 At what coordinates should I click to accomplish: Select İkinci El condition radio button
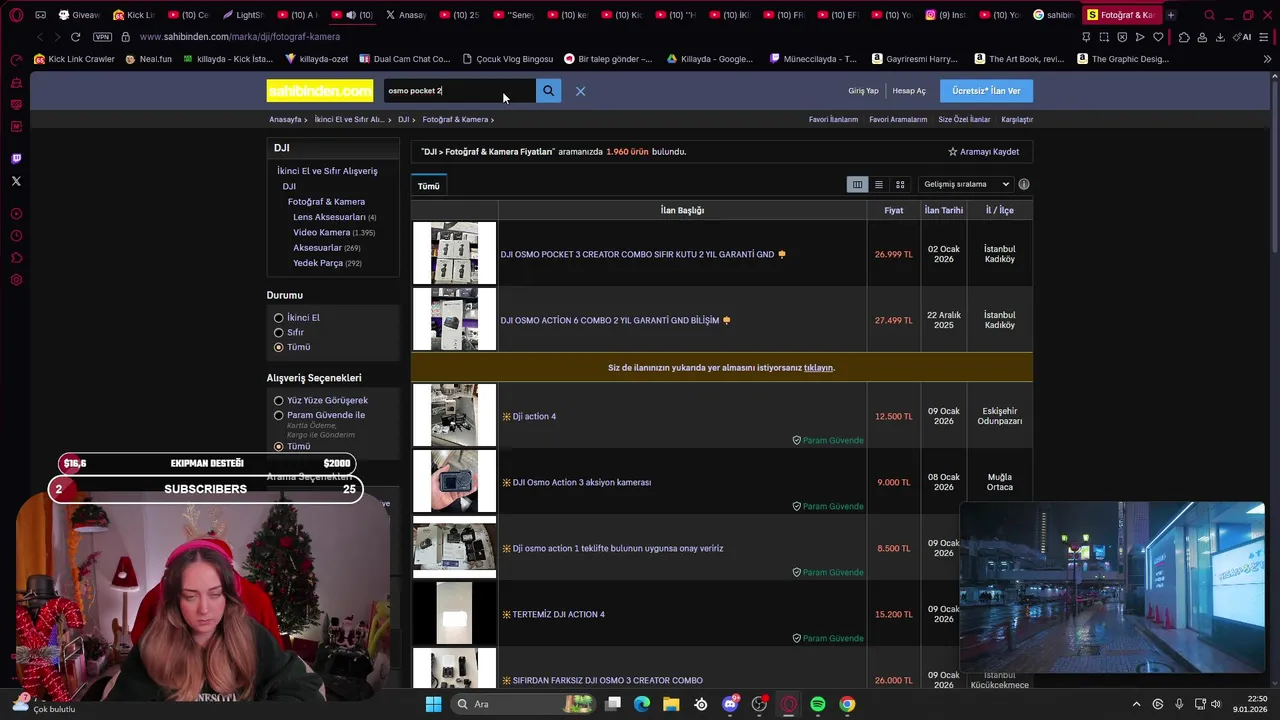279,318
